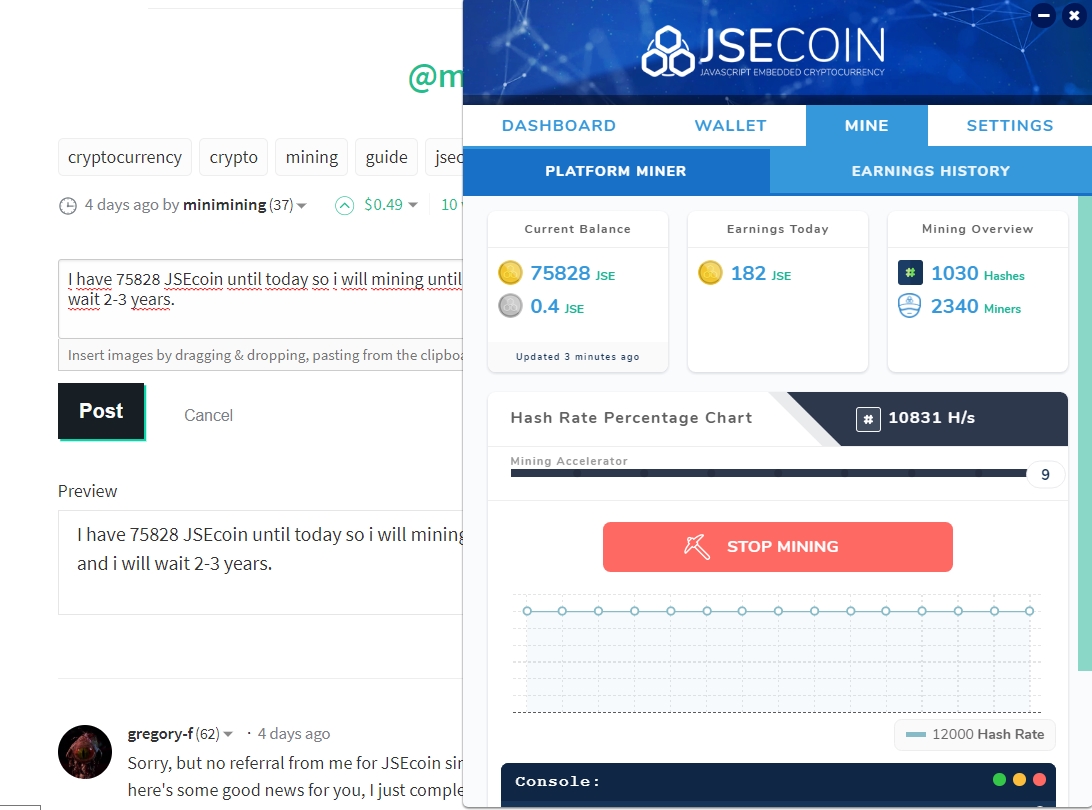
Task: Expand the dropdown arrow after miniminimg (37)
Action: (x=302, y=205)
